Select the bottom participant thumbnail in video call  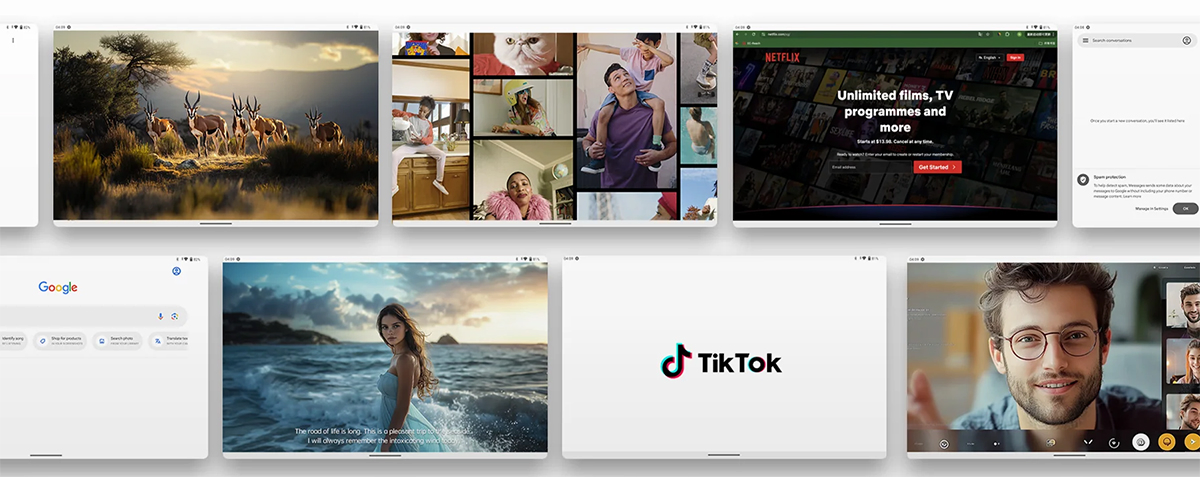click(1184, 411)
